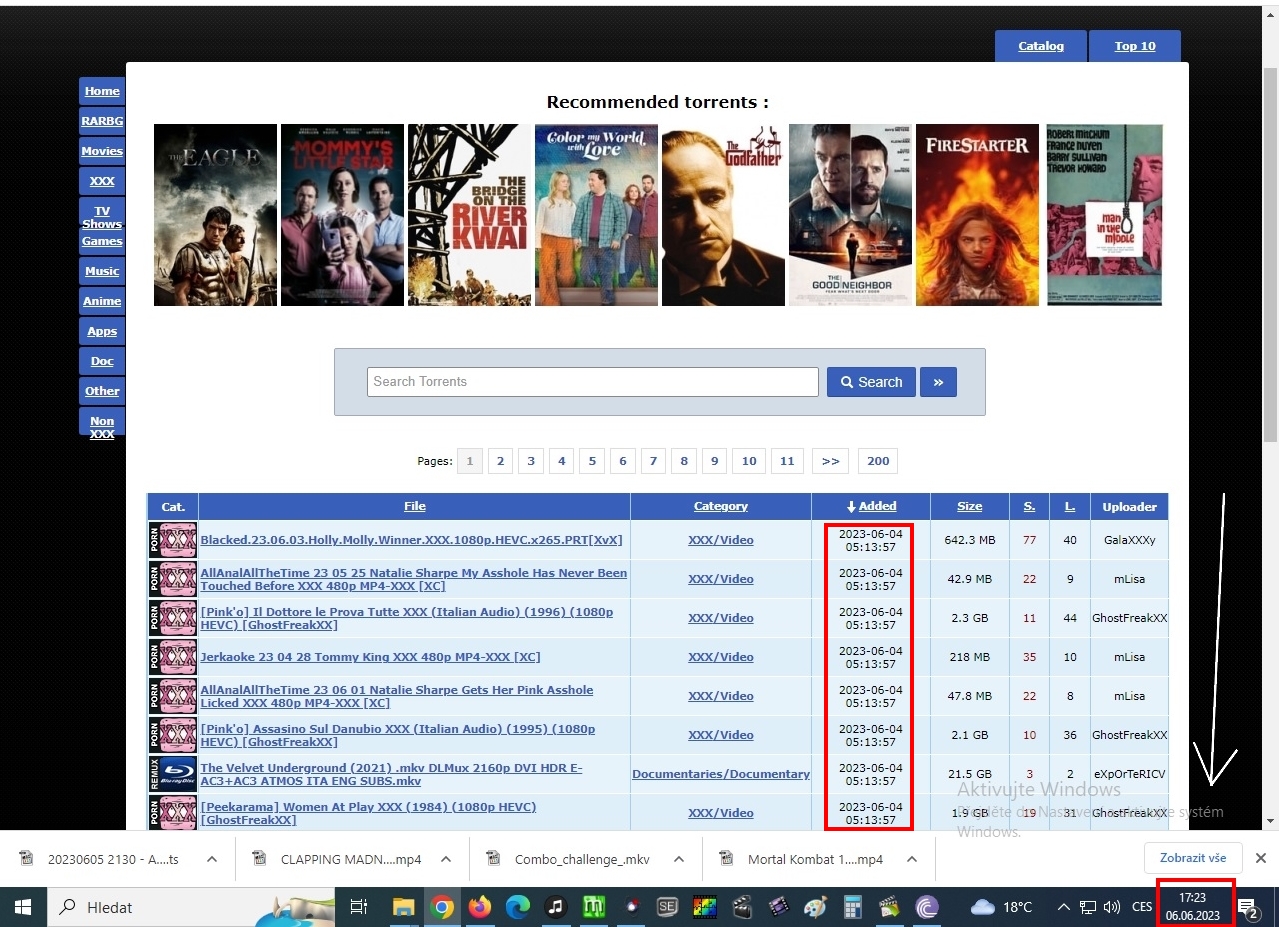Expand advanced search with the » button
Image resolution: width=1279 pixels, height=927 pixels.
[938, 382]
